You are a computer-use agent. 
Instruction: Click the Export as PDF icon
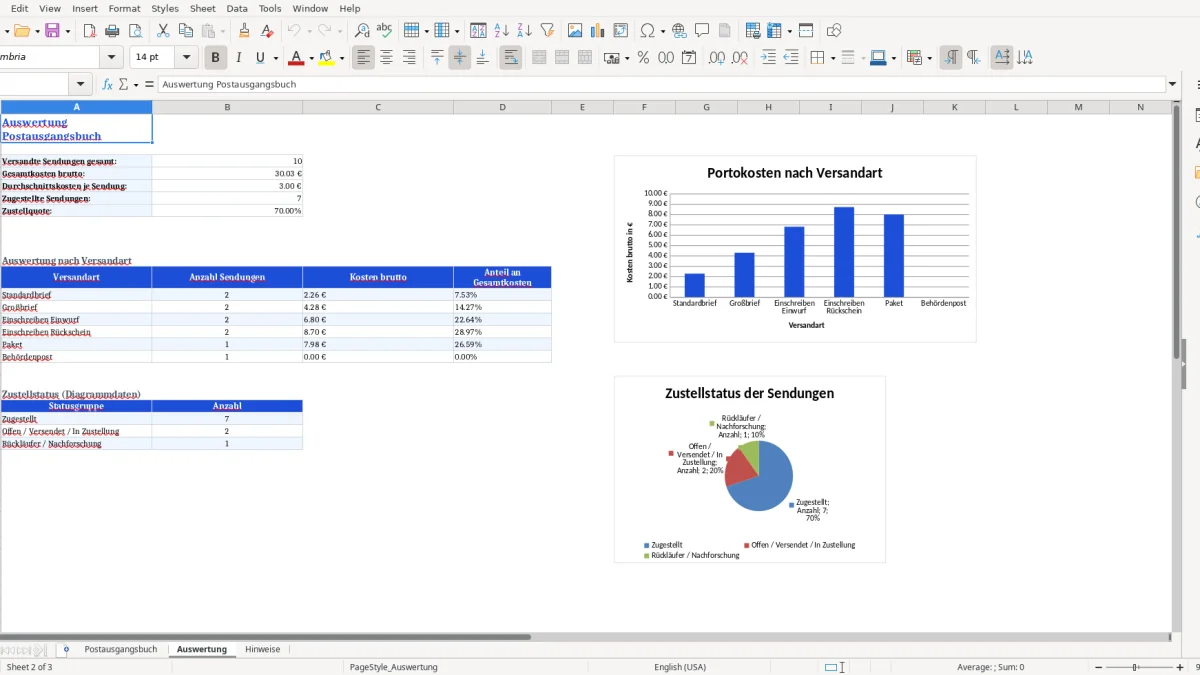pos(89,31)
